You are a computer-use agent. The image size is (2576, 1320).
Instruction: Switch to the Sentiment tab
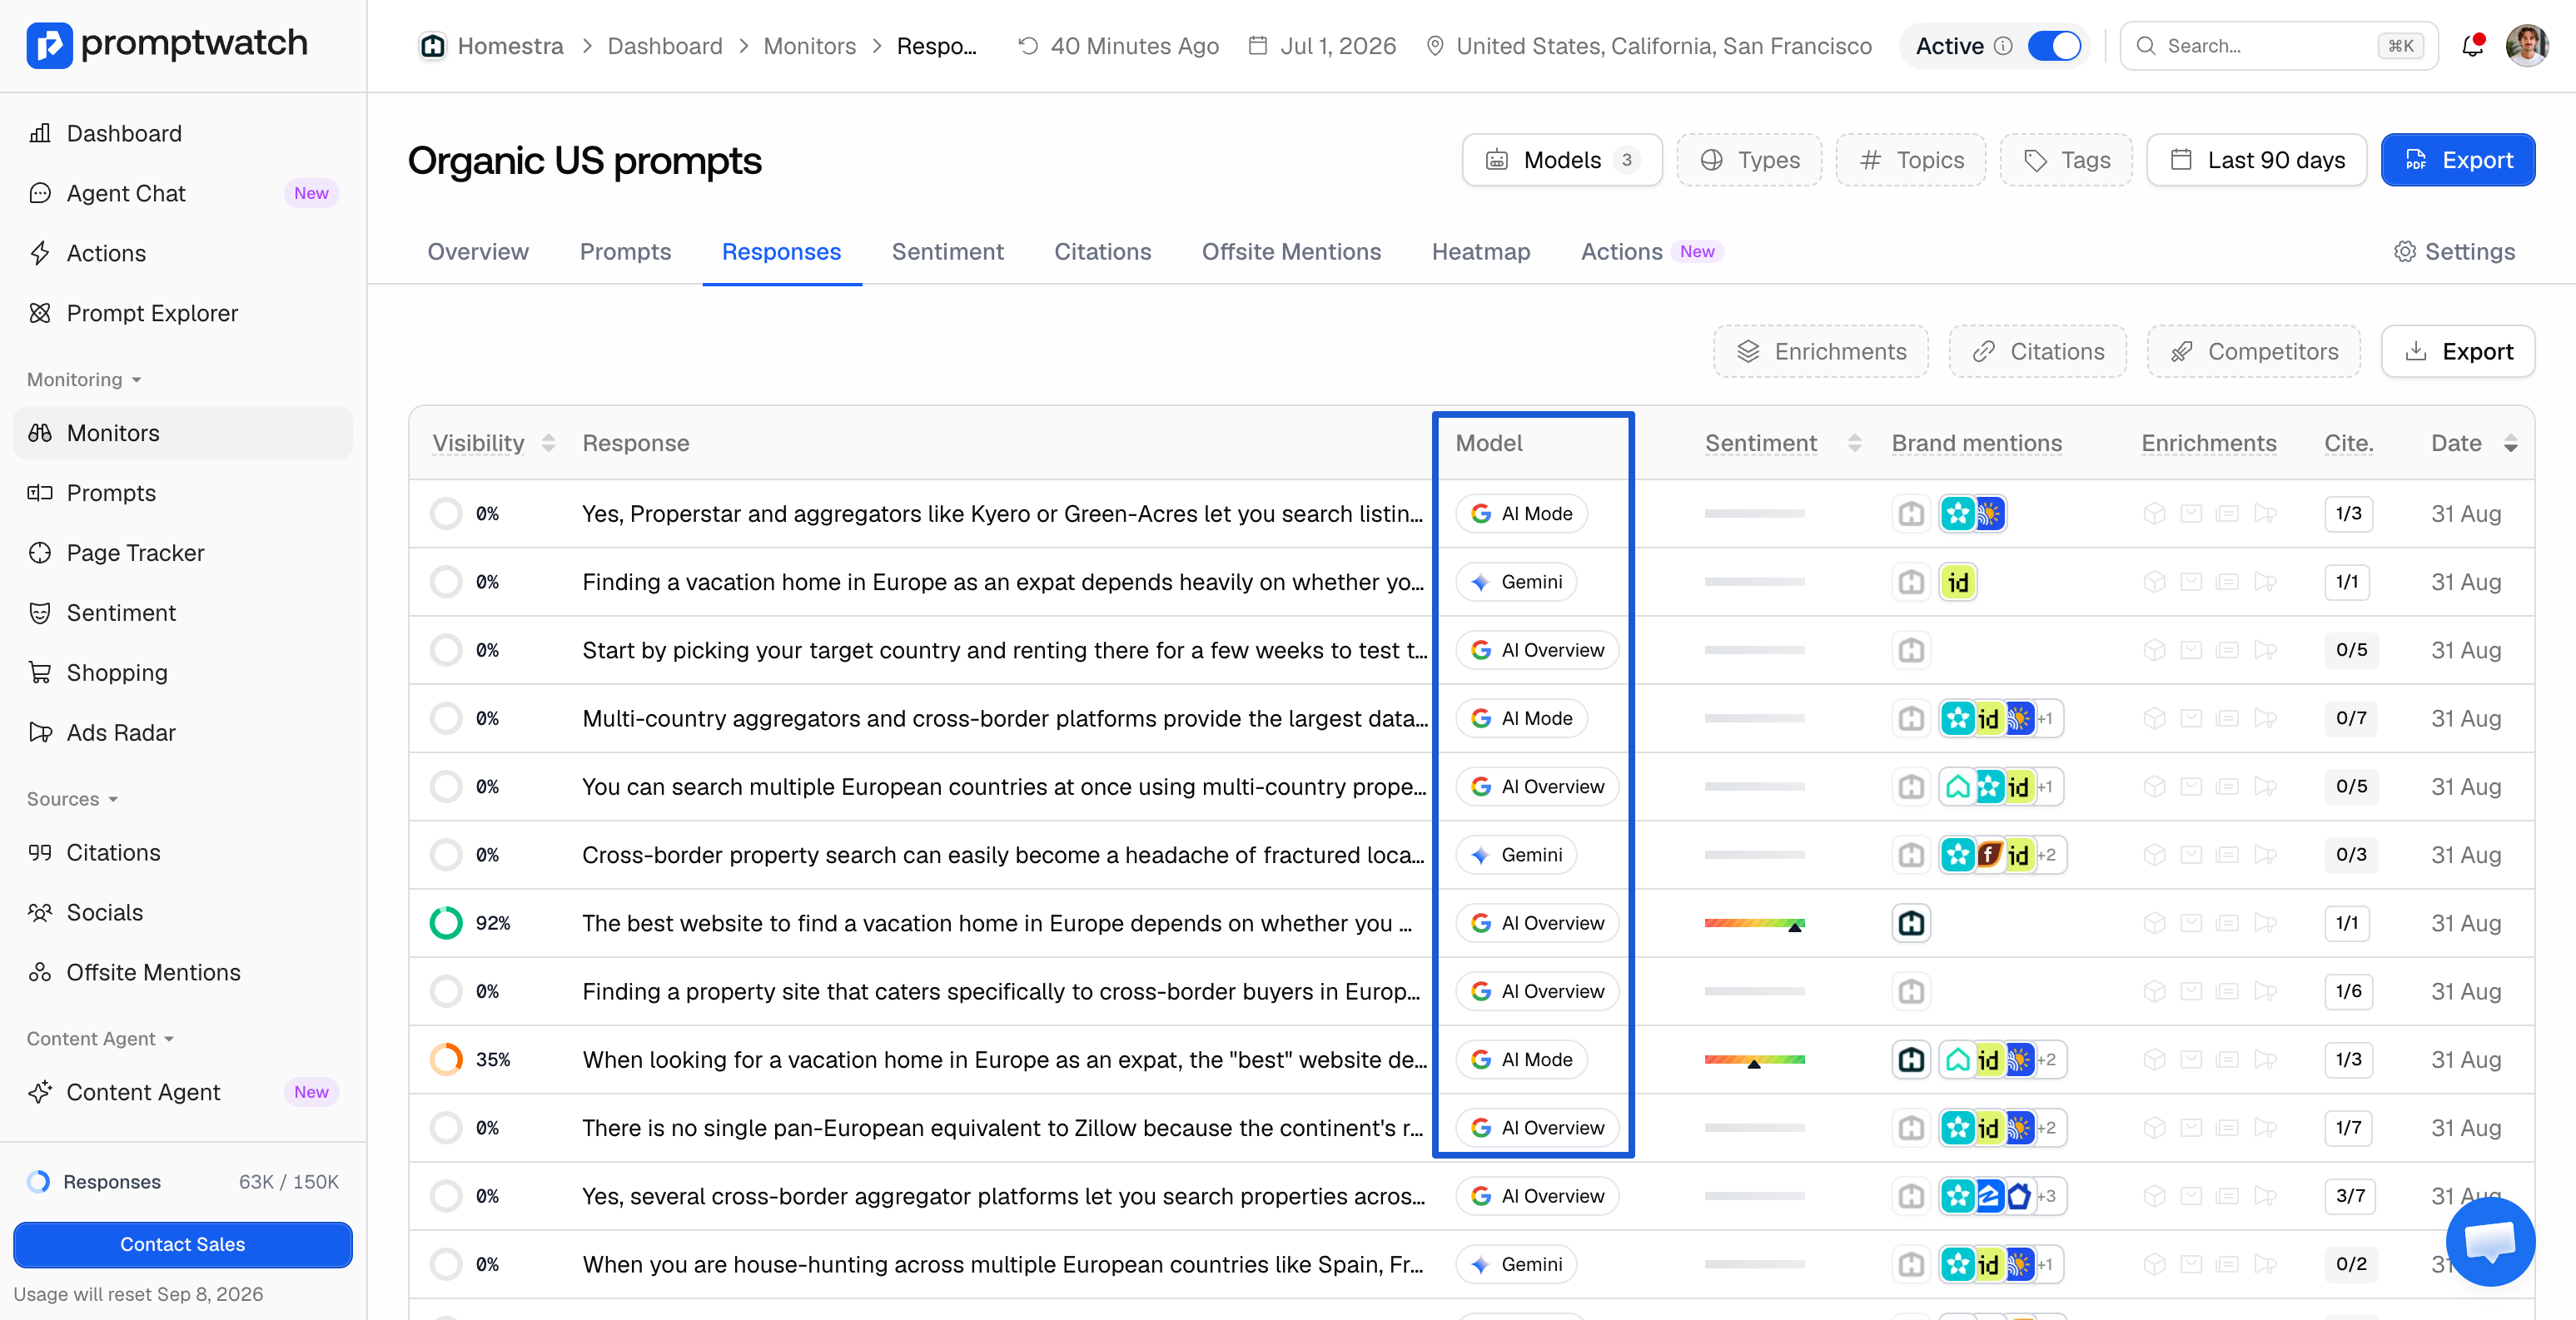click(947, 252)
